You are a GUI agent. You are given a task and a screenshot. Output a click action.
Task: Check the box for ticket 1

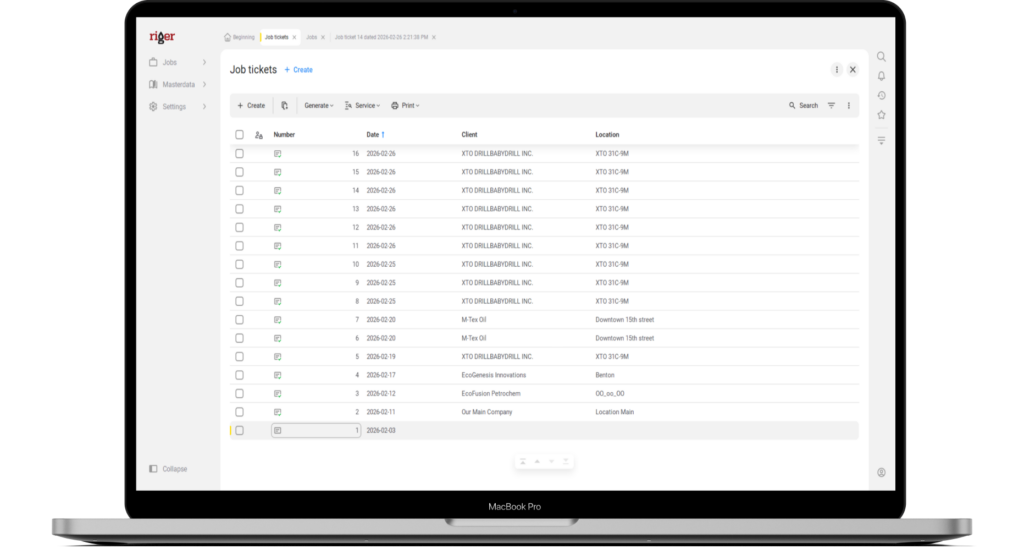click(240, 431)
